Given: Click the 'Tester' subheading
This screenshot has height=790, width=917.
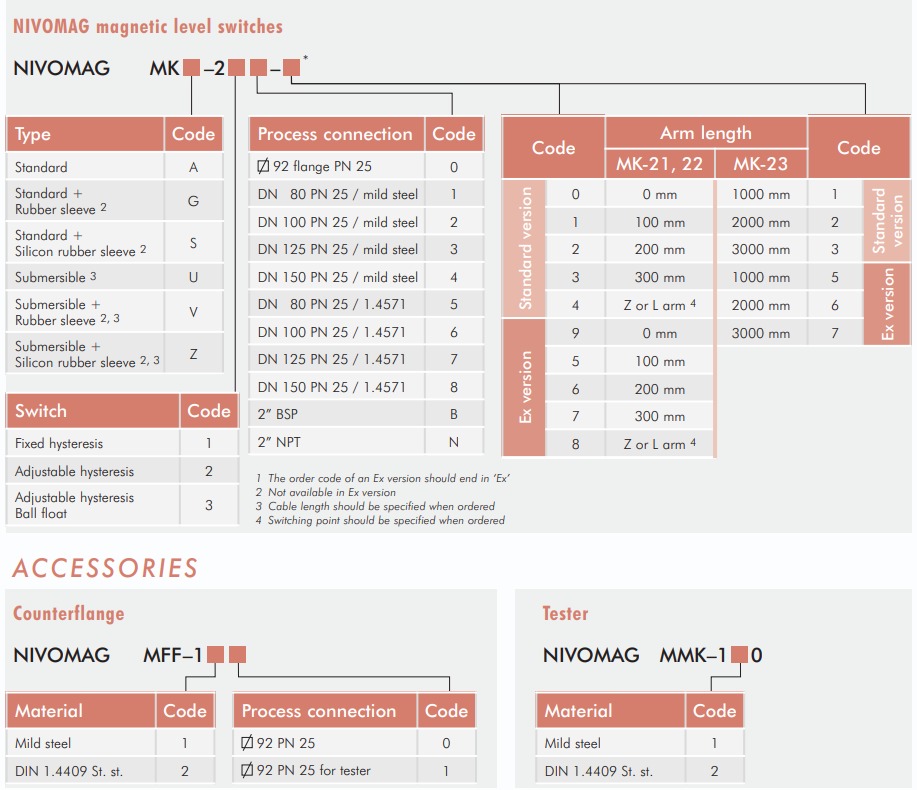Looking at the screenshot, I should tap(565, 613).
